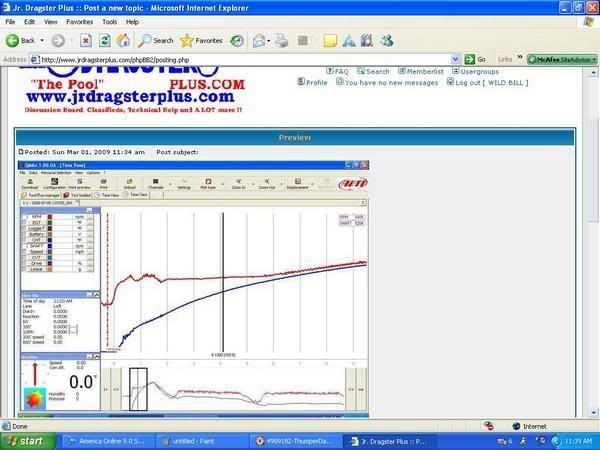Click Zoom In in the data logger toolbar
The image size is (600, 450).
click(x=238, y=184)
